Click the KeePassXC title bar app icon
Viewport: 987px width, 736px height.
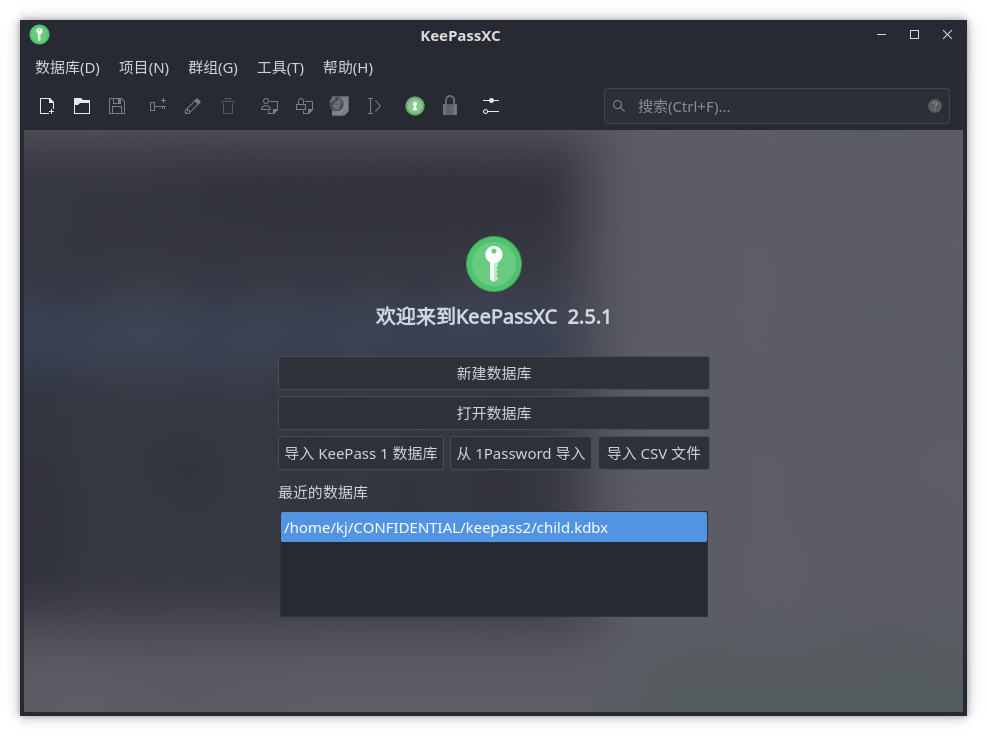[x=40, y=35]
